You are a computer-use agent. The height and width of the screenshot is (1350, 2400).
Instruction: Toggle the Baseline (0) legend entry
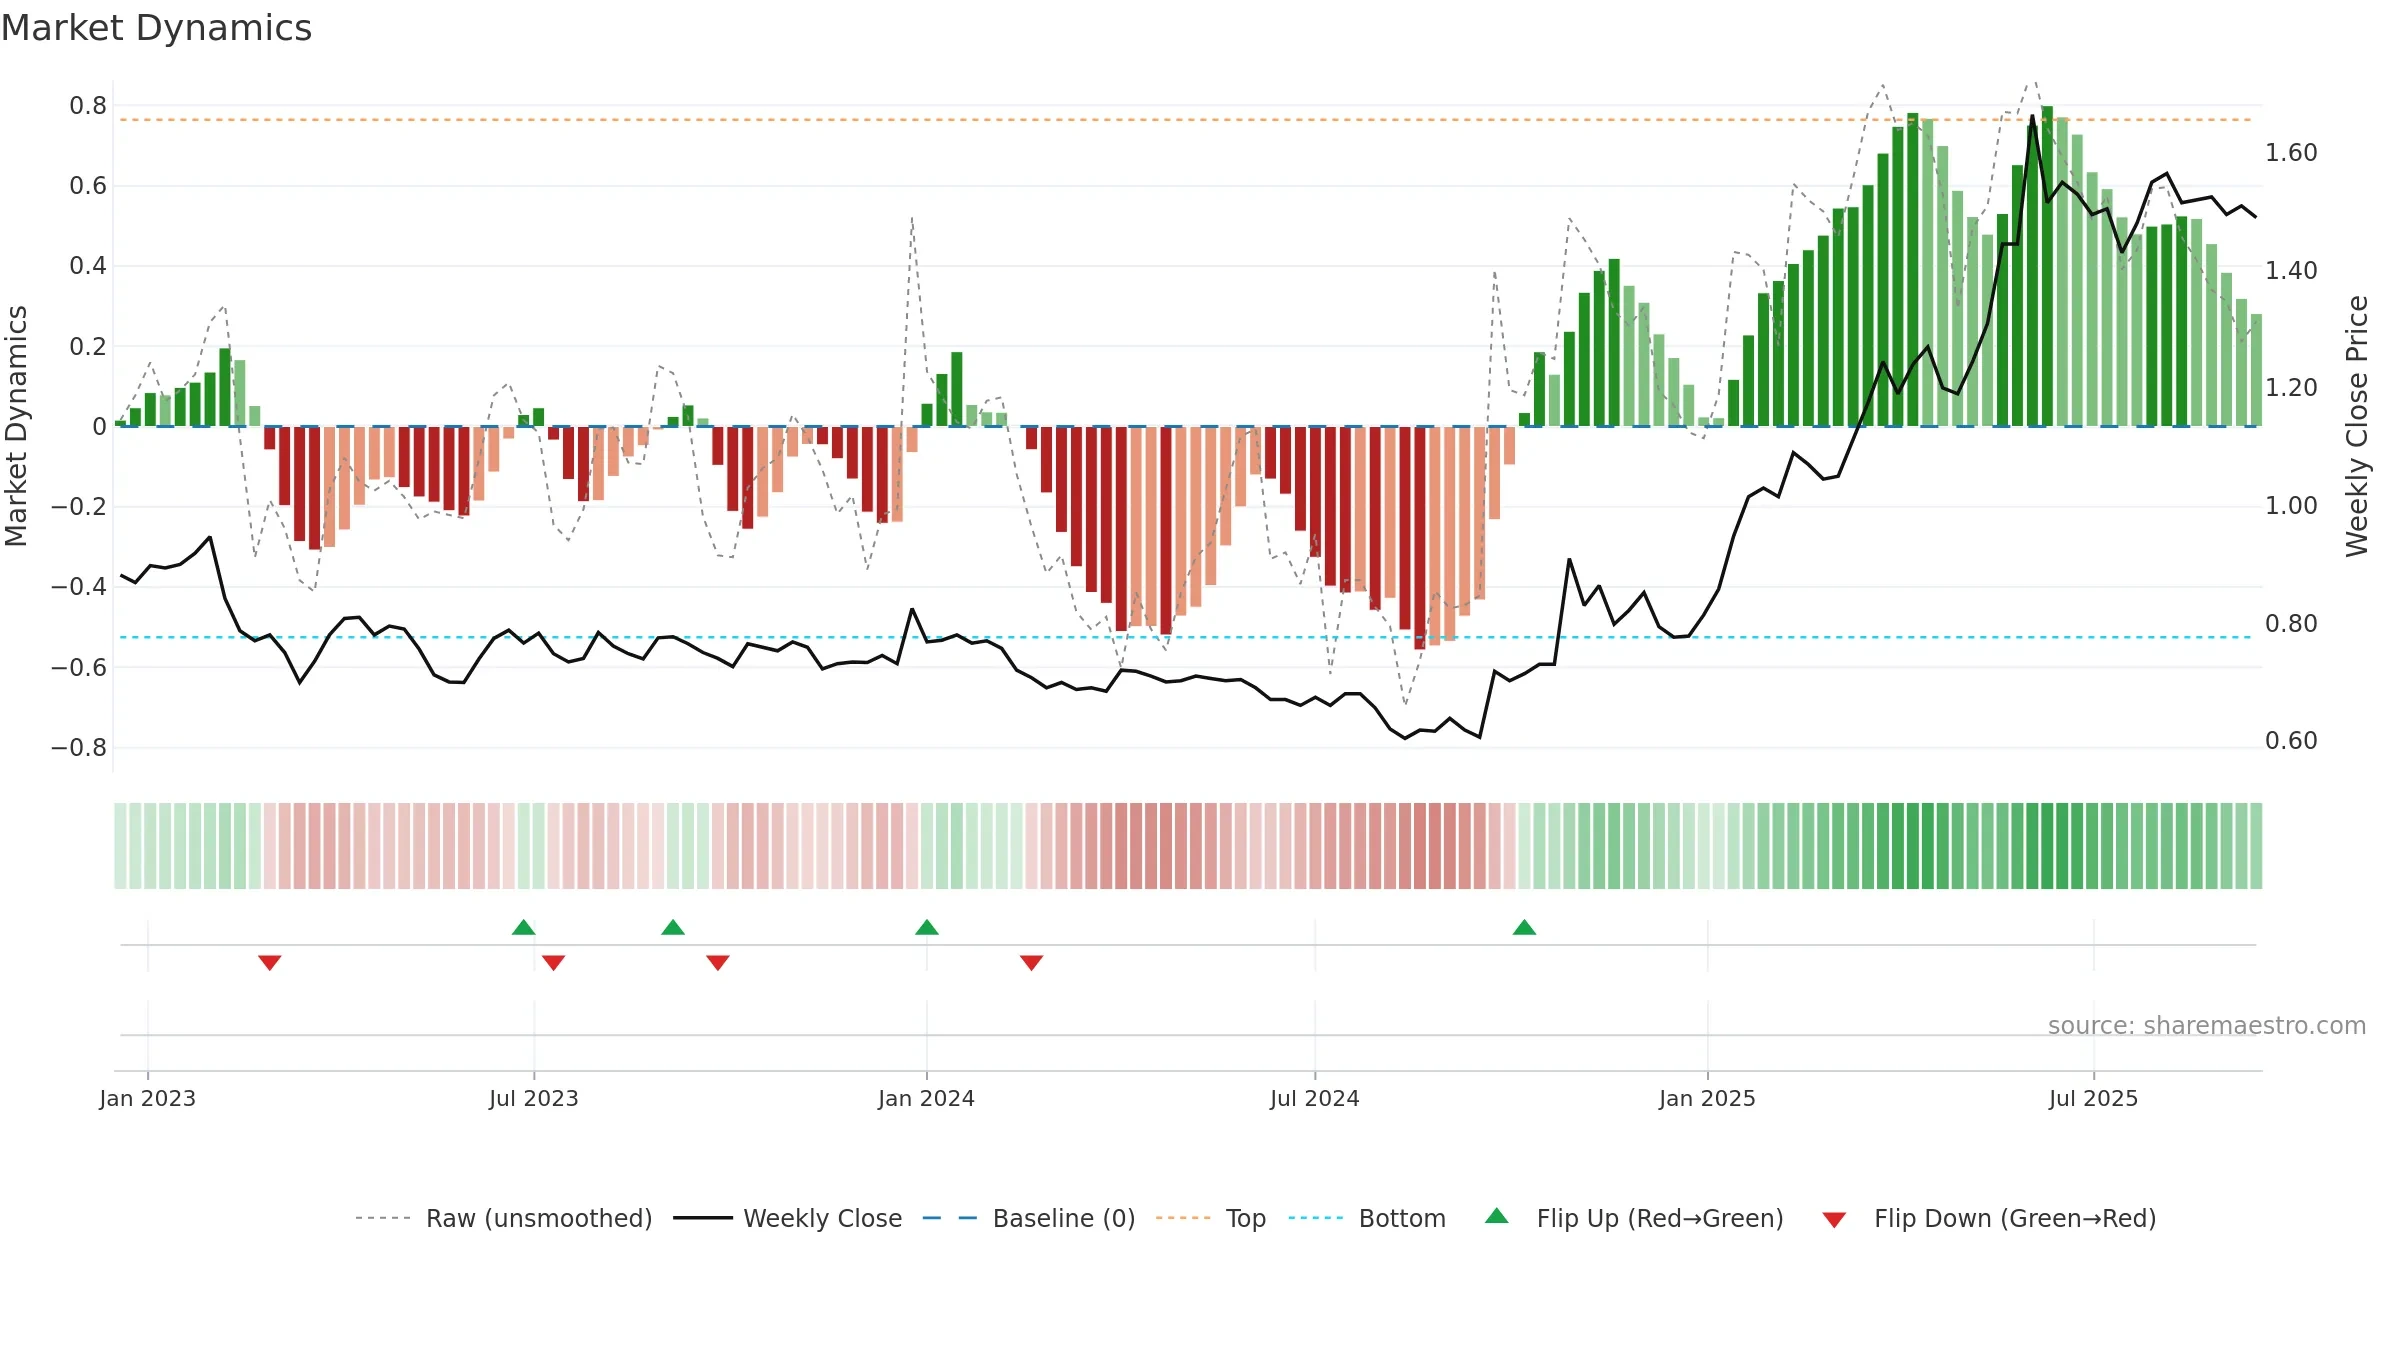click(1028, 1218)
